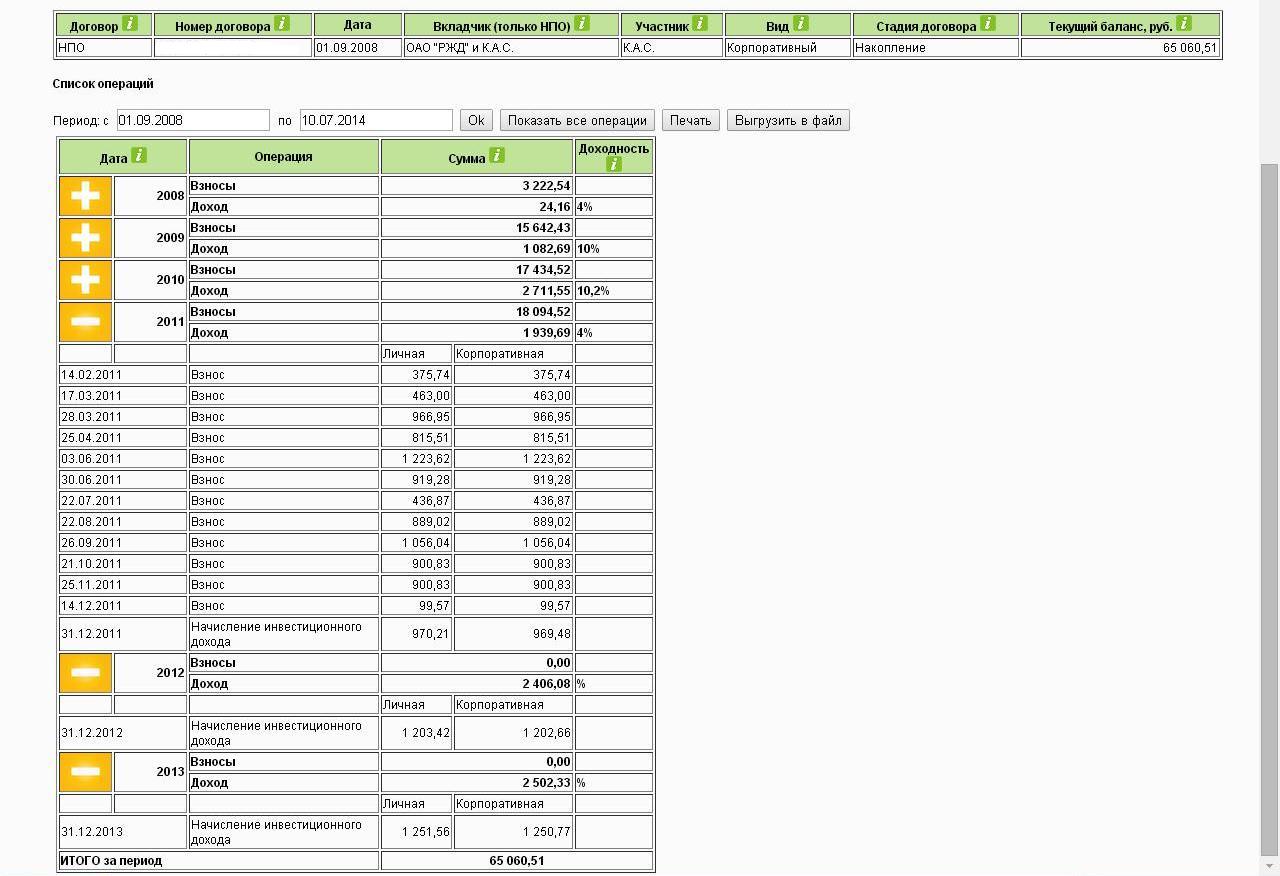Click contract cell НПО
The height and width of the screenshot is (876, 1280).
click(x=104, y=48)
